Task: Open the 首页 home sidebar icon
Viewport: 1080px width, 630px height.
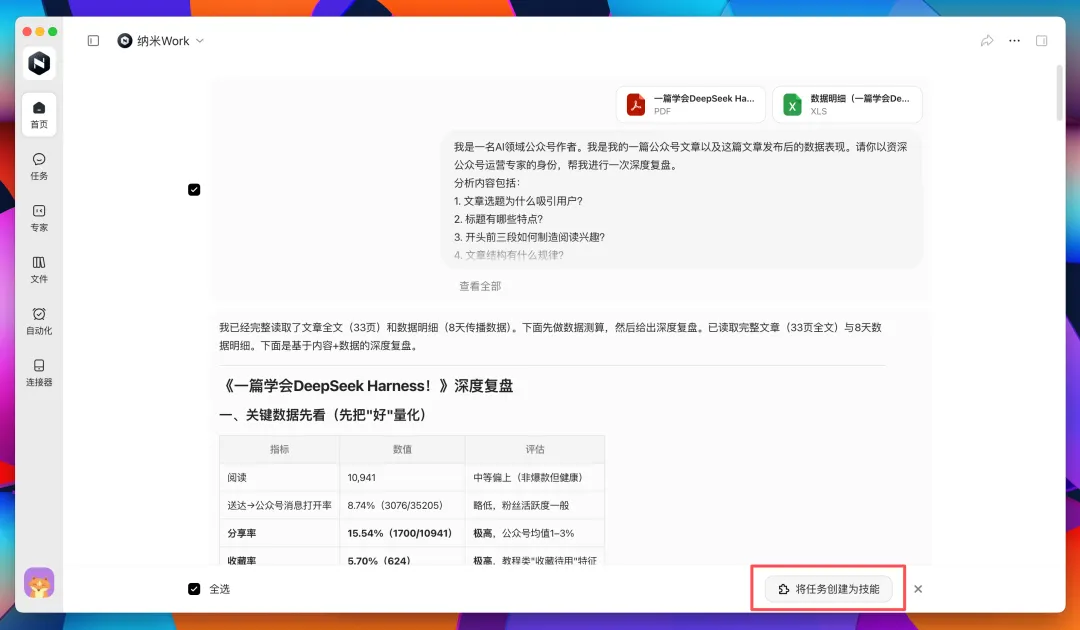Action: (x=39, y=114)
